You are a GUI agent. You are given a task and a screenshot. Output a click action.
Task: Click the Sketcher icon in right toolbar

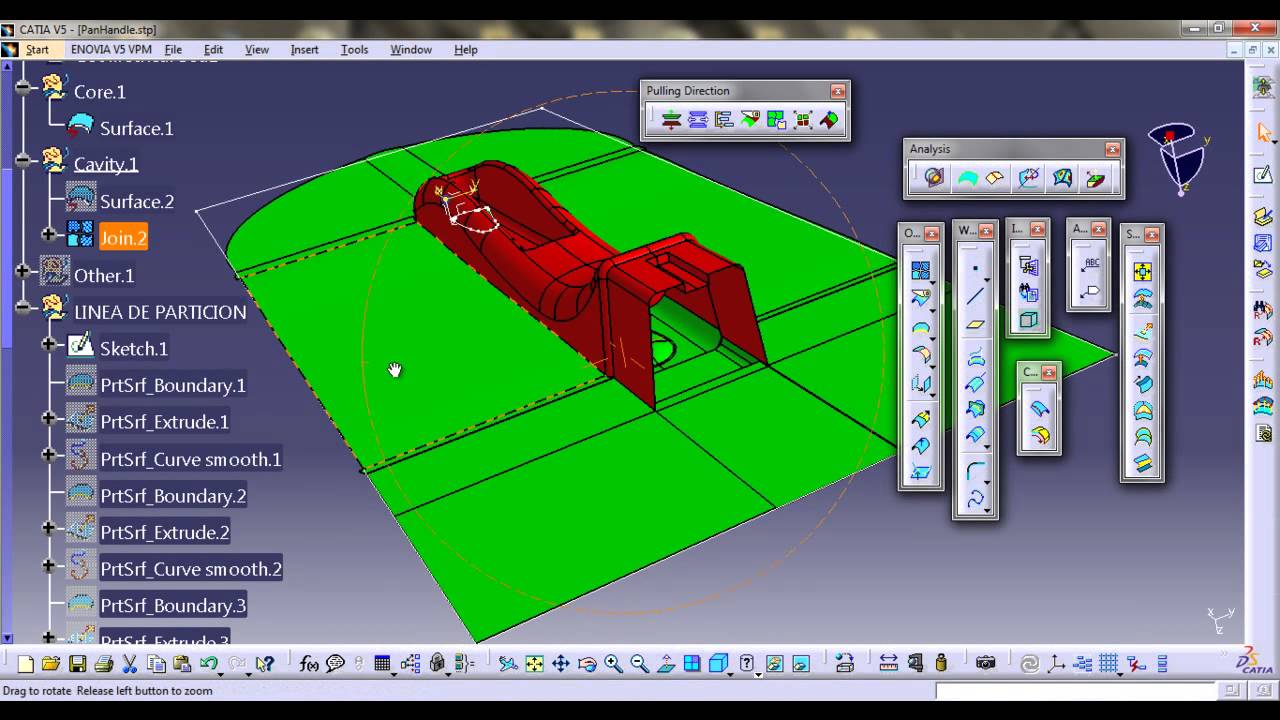(1263, 175)
